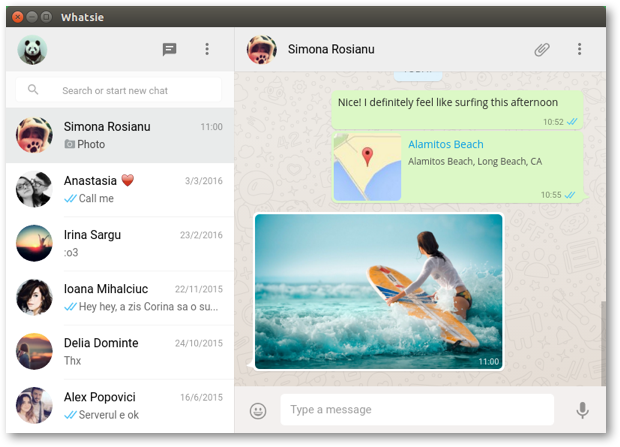Open the emoji picker smiley
The height and width of the screenshot is (447, 620).
258,411
